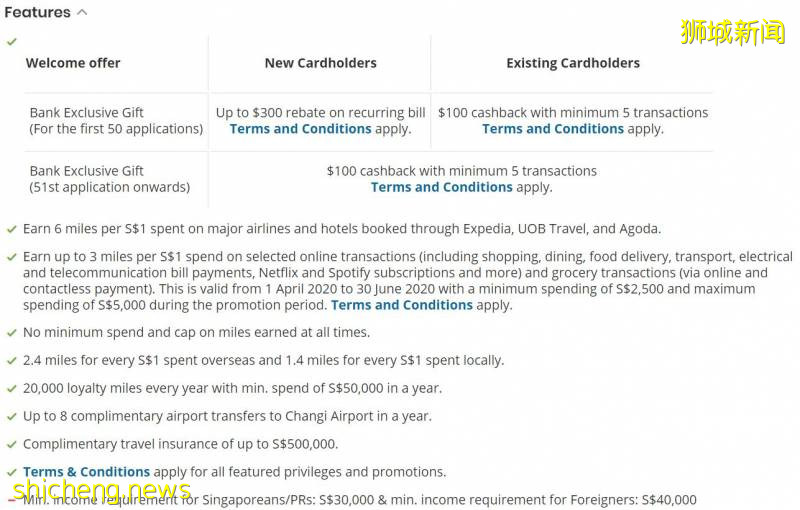Open Terms and Conditions for 51st application onwards
This screenshot has width=800, height=510.
[x=441, y=187]
